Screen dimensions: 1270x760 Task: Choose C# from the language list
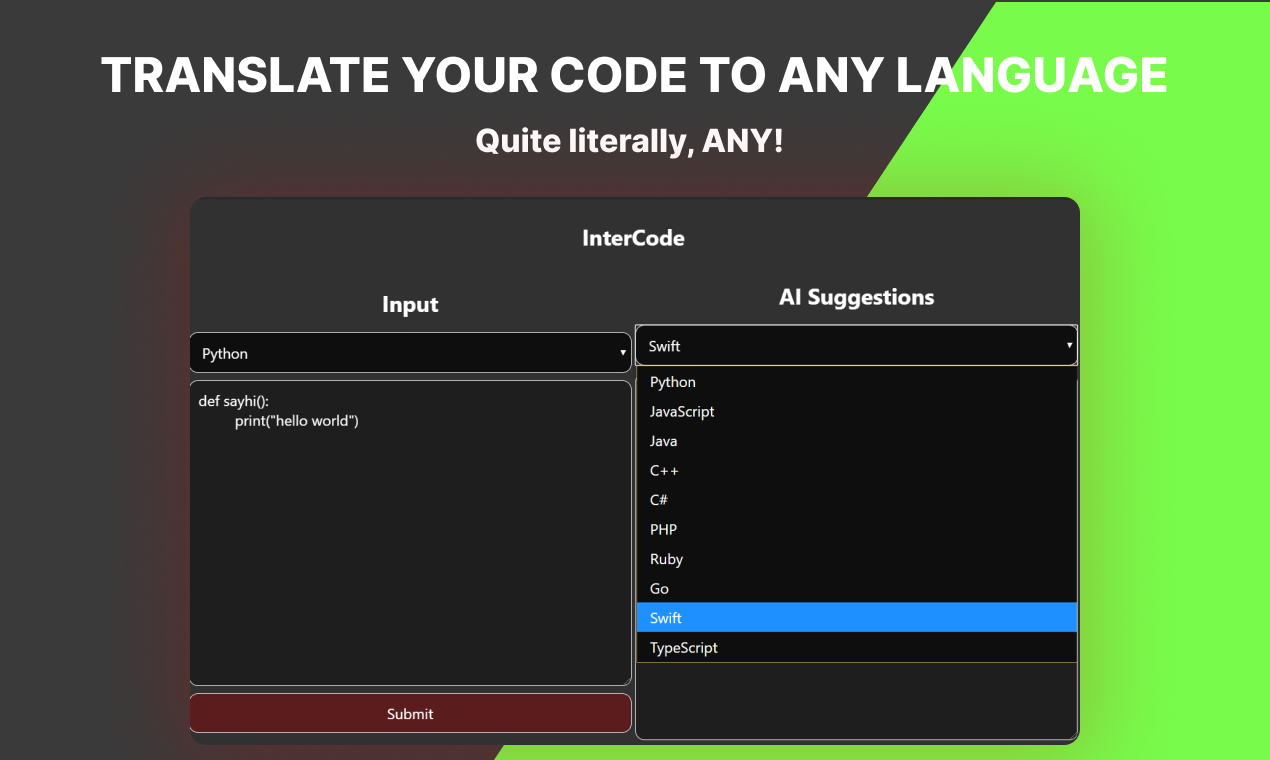click(x=856, y=500)
